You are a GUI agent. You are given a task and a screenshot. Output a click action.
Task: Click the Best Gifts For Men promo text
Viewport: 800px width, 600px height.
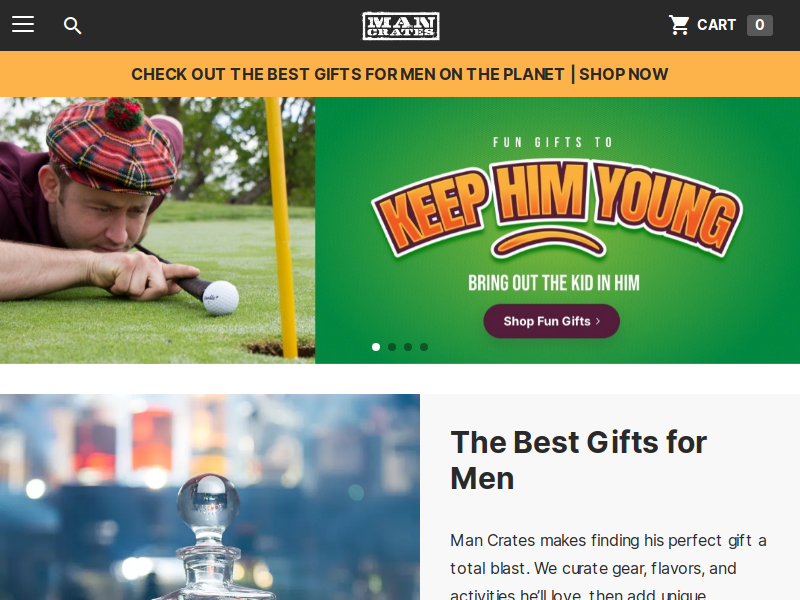[x=347, y=74]
